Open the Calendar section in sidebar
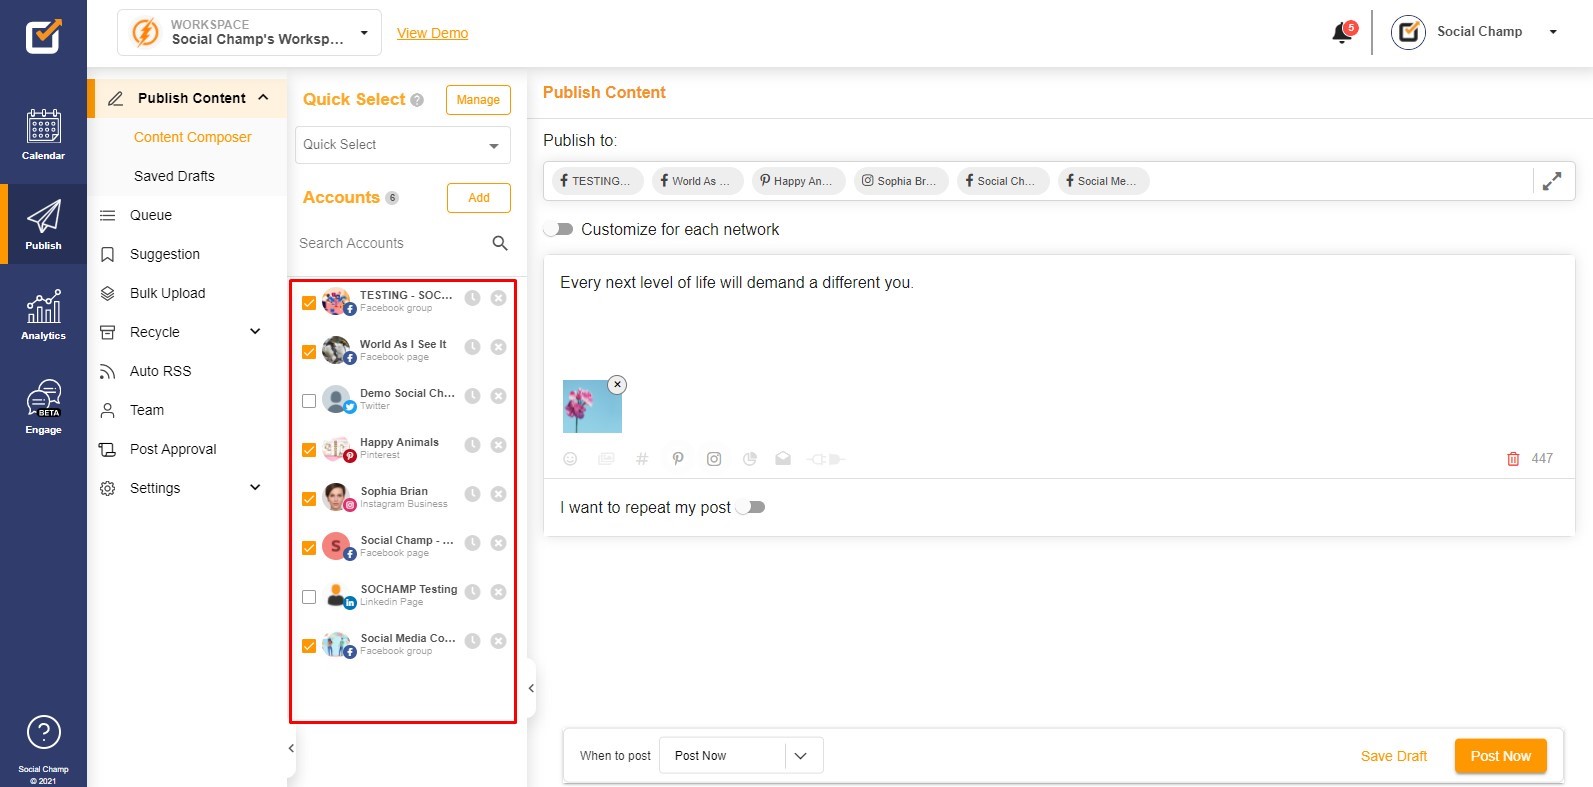 coord(43,135)
